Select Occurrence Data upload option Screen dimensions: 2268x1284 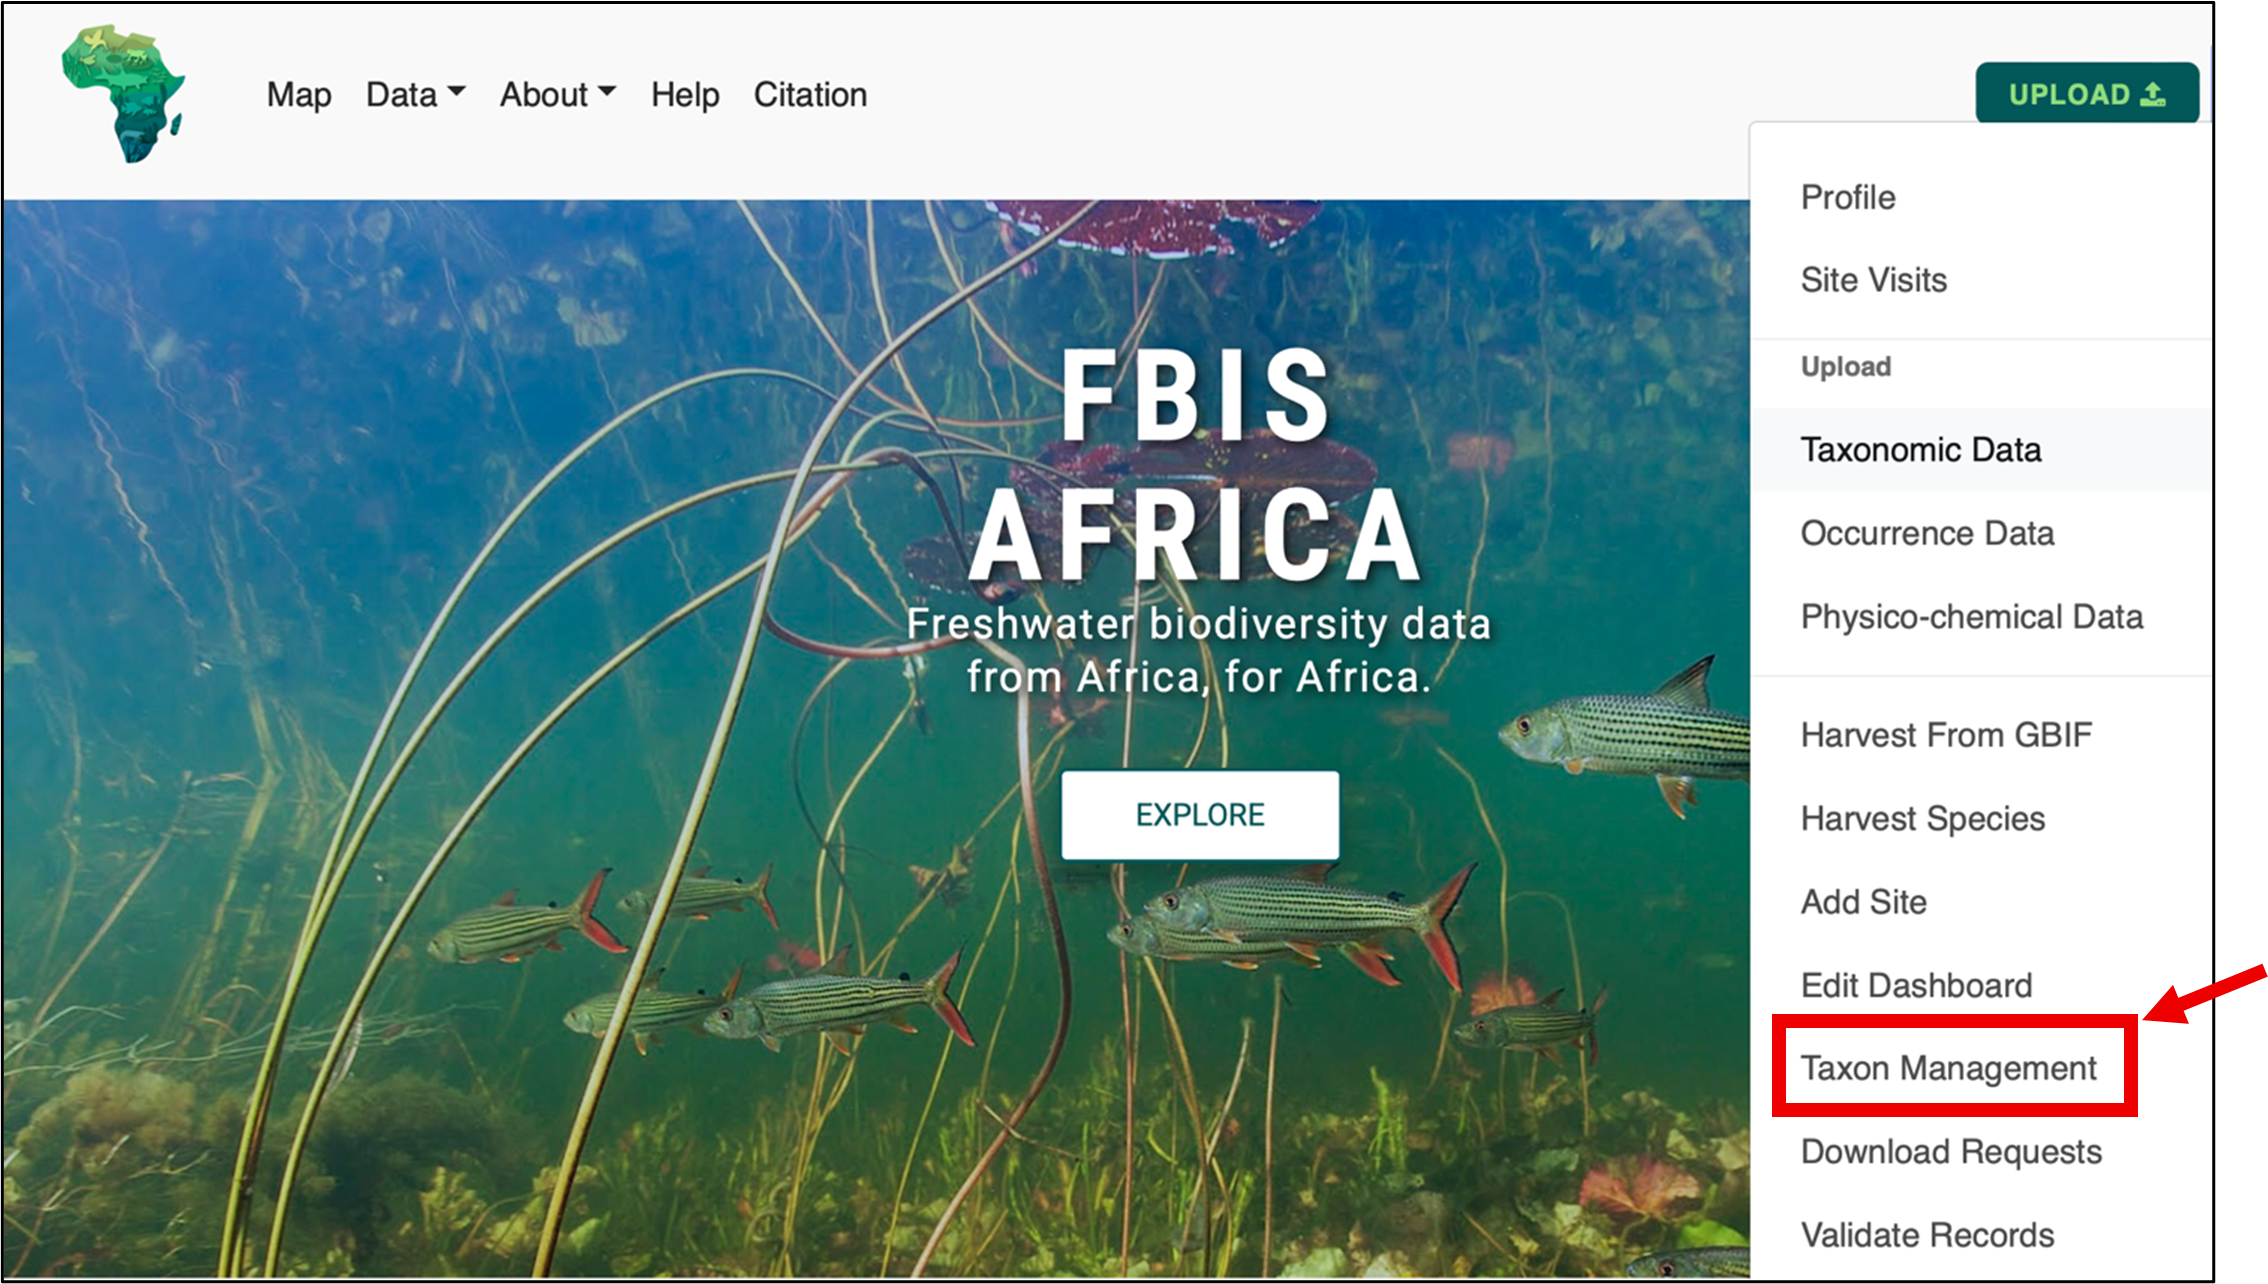point(1927,533)
